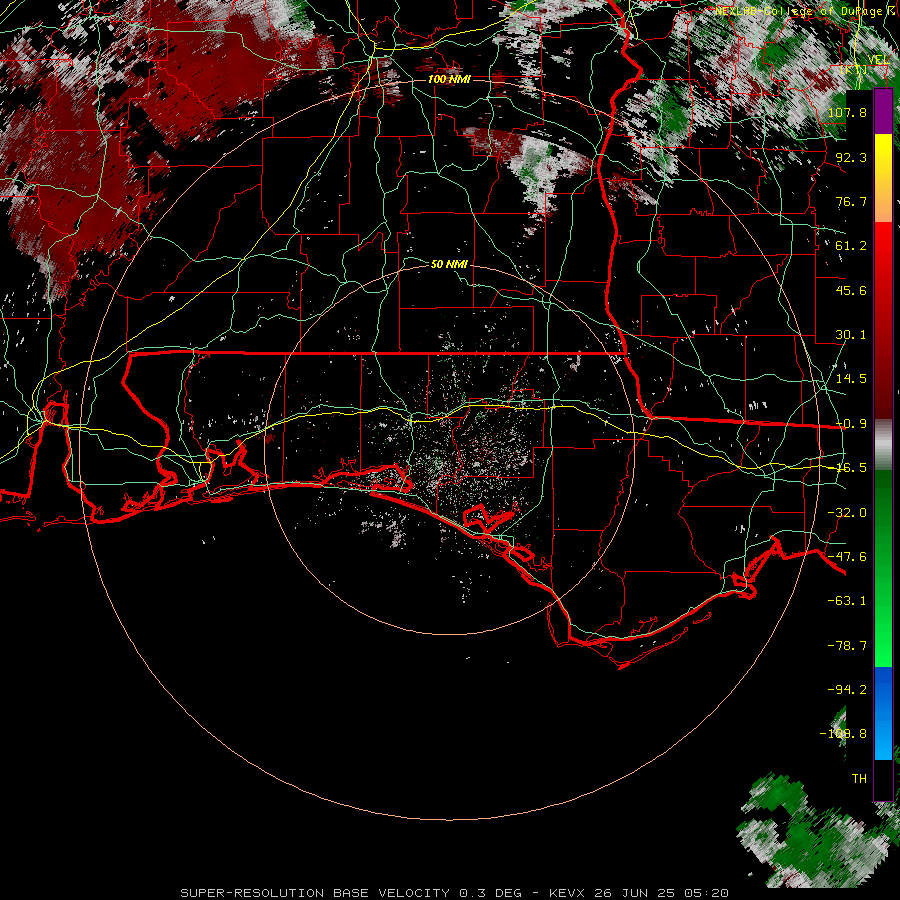Click the KEVX station identifier in the footer
The width and height of the screenshot is (900, 900).
click(567, 893)
